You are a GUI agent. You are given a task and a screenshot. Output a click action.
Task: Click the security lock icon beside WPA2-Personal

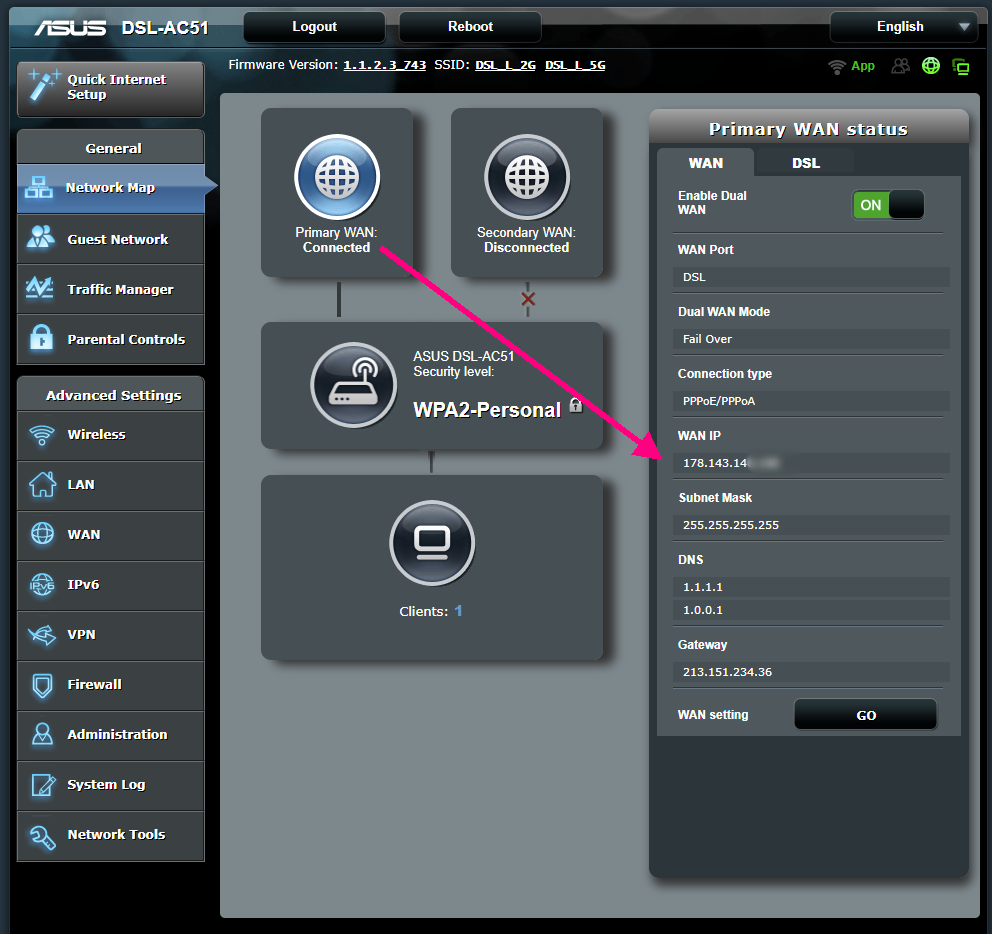pos(576,405)
